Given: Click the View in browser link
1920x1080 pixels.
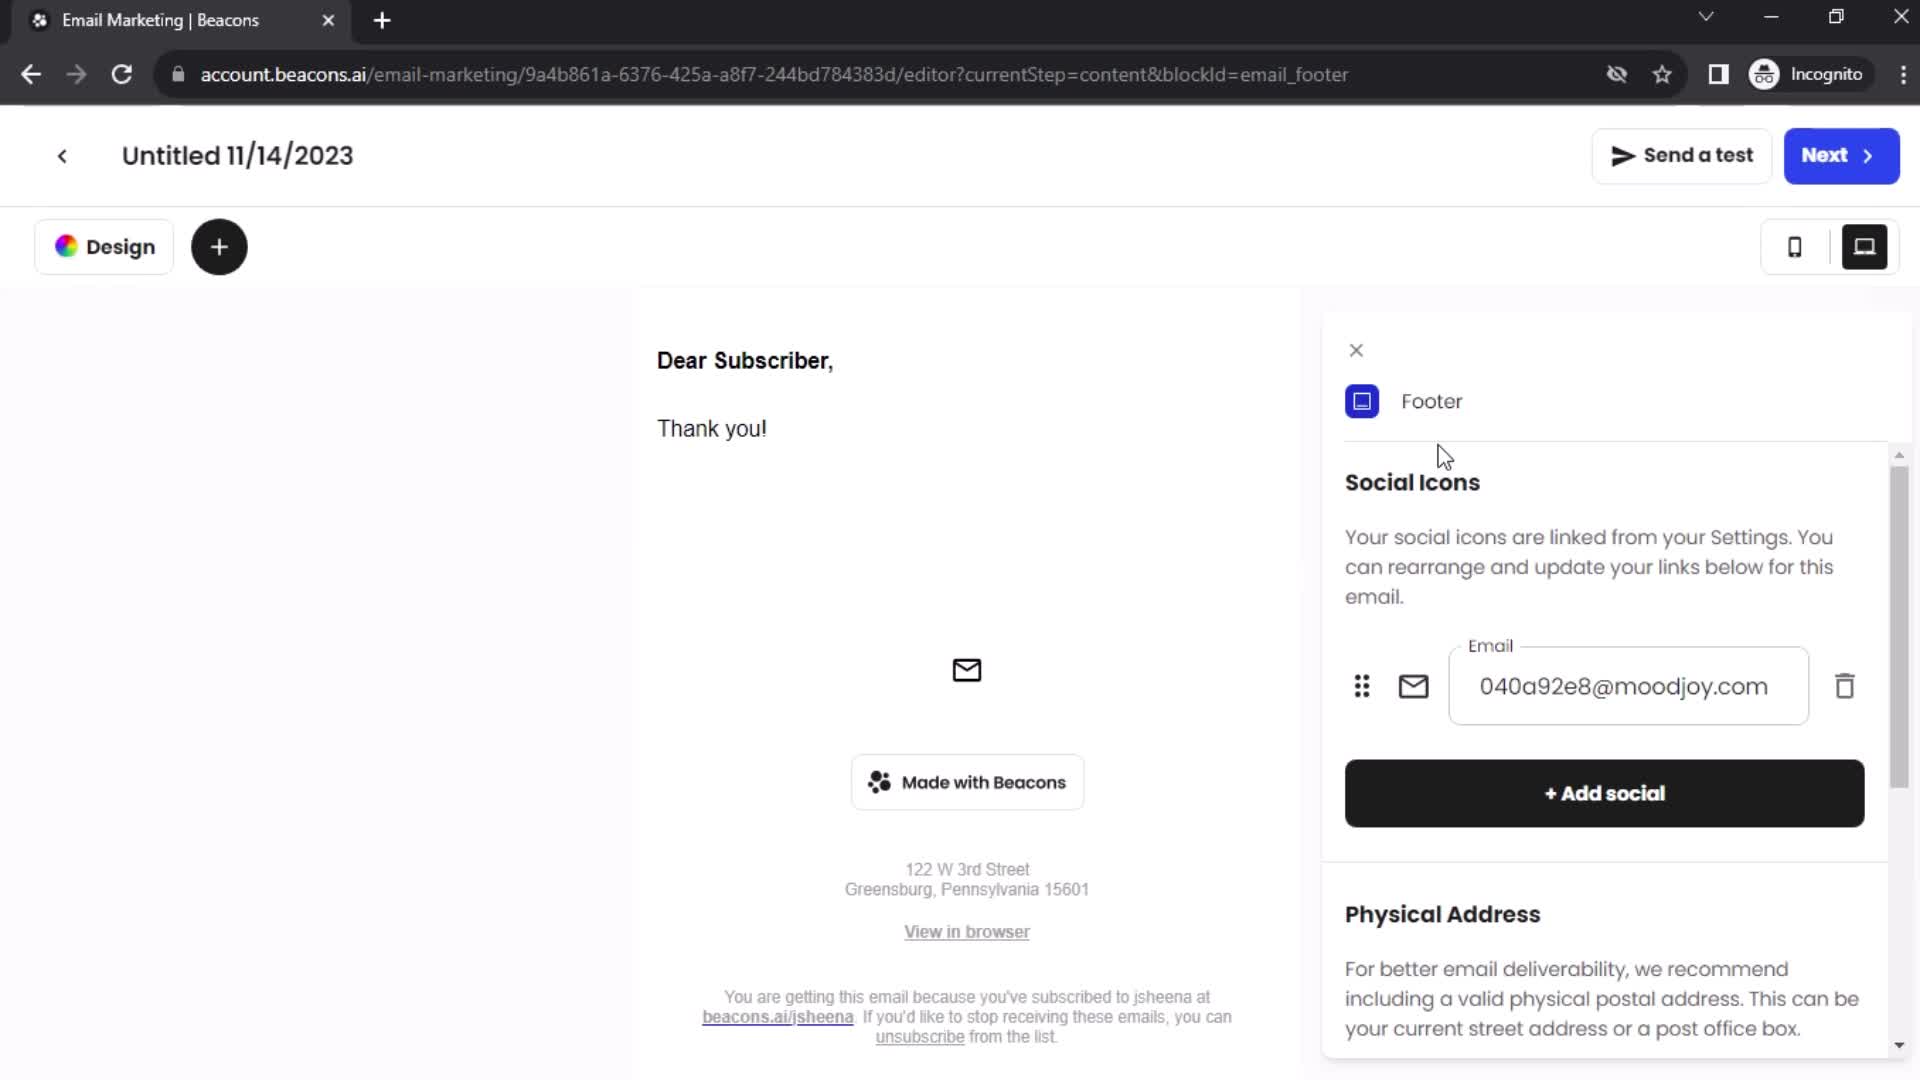Looking at the screenshot, I should (x=967, y=931).
